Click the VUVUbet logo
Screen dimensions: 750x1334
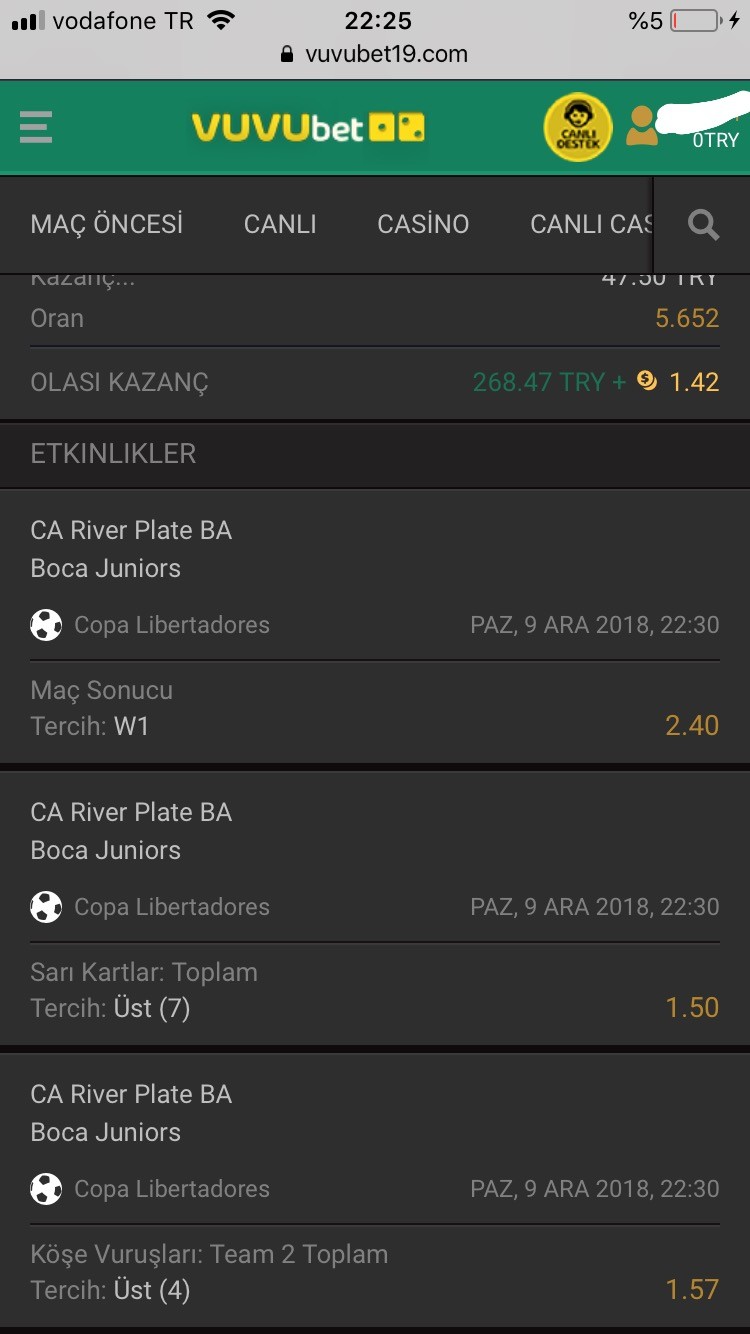pyautogui.click(x=308, y=128)
